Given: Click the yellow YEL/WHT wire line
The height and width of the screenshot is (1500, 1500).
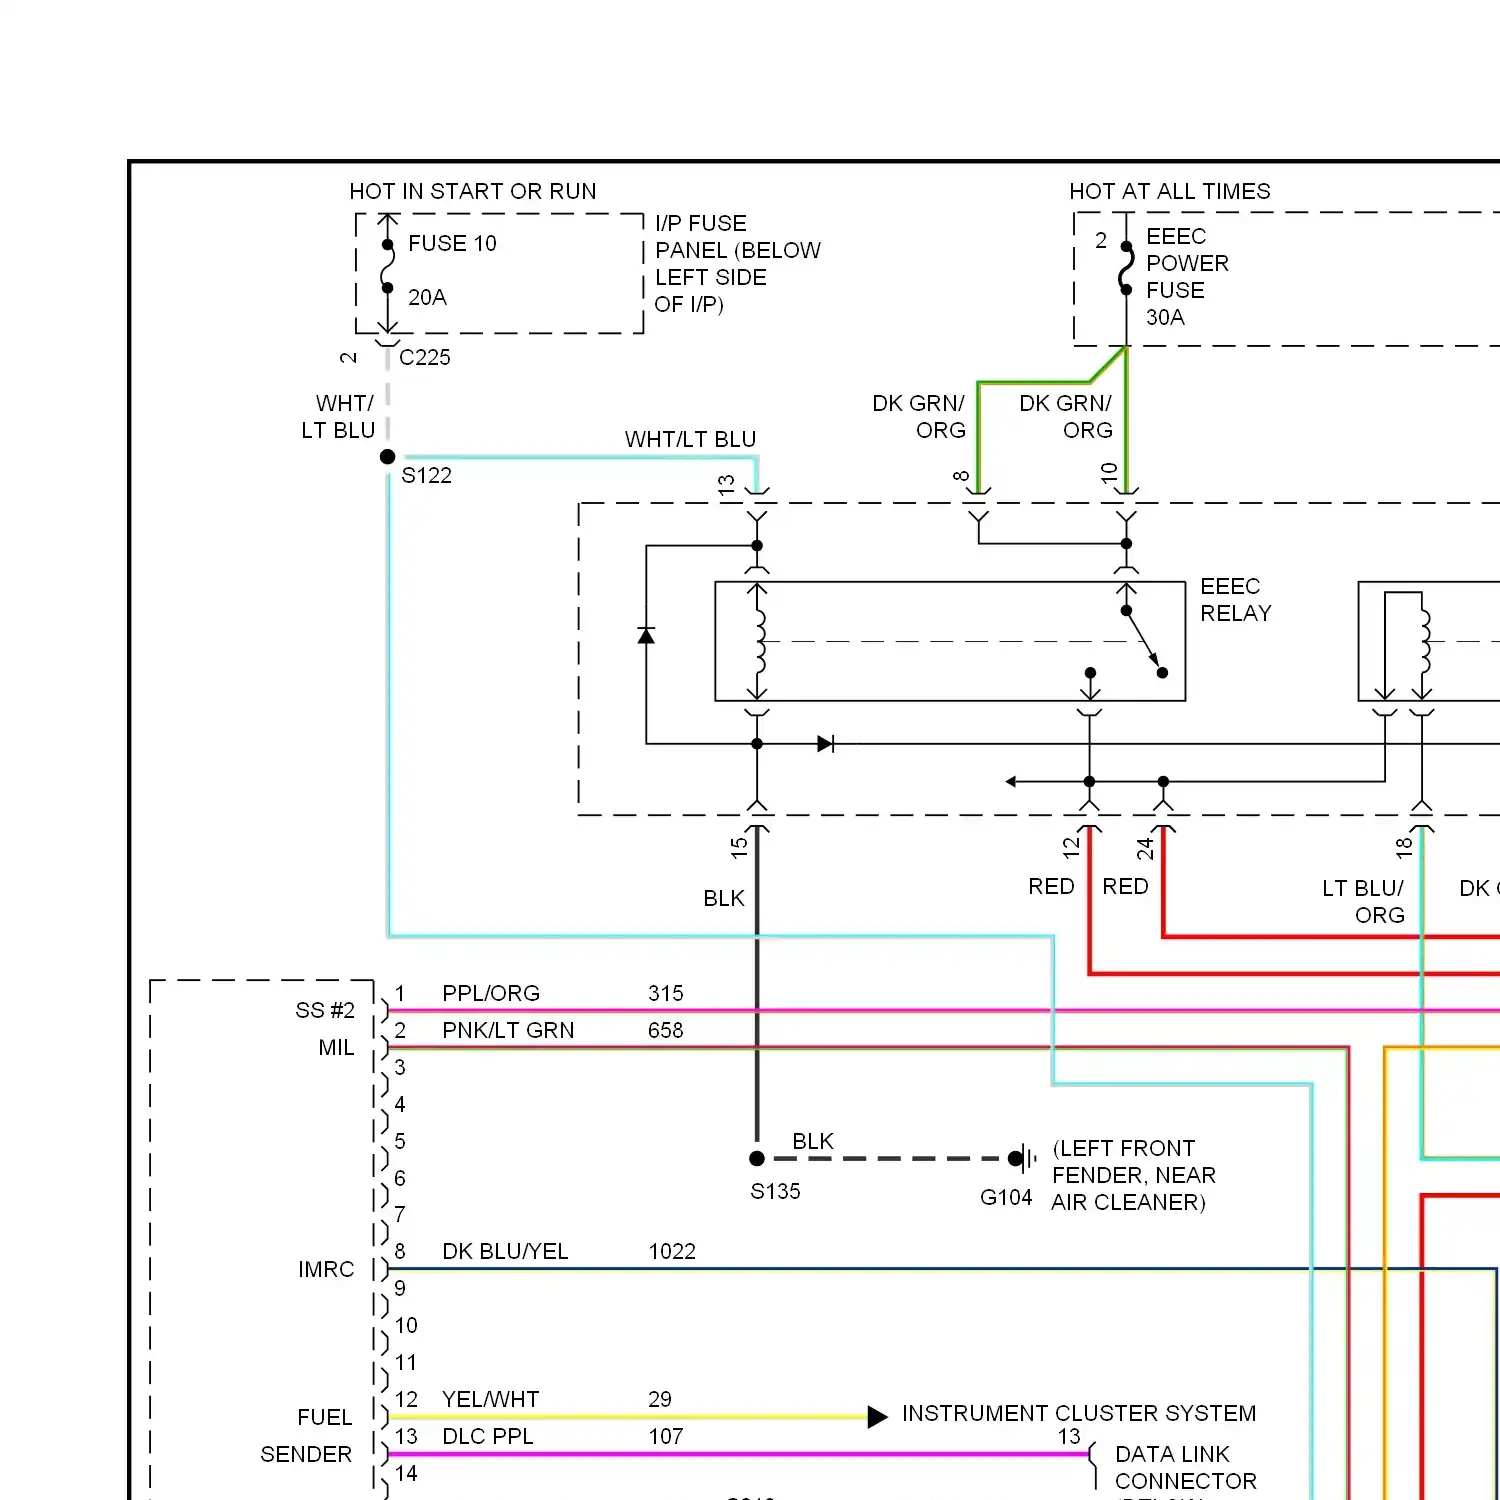Looking at the screenshot, I should click(x=628, y=1416).
